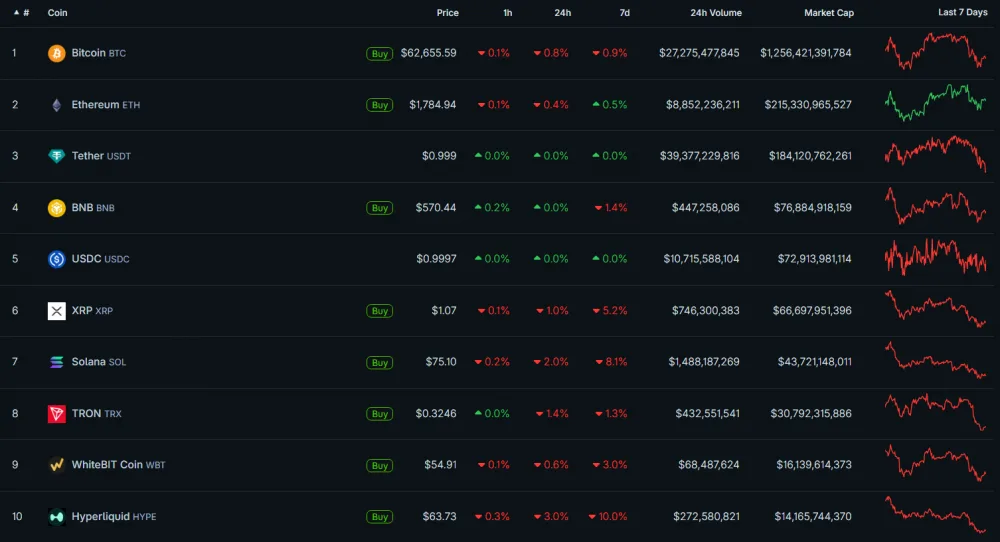Open XRP's 7-day sparkline chart
The height and width of the screenshot is (542, 1000).
[x=936, y=309]
